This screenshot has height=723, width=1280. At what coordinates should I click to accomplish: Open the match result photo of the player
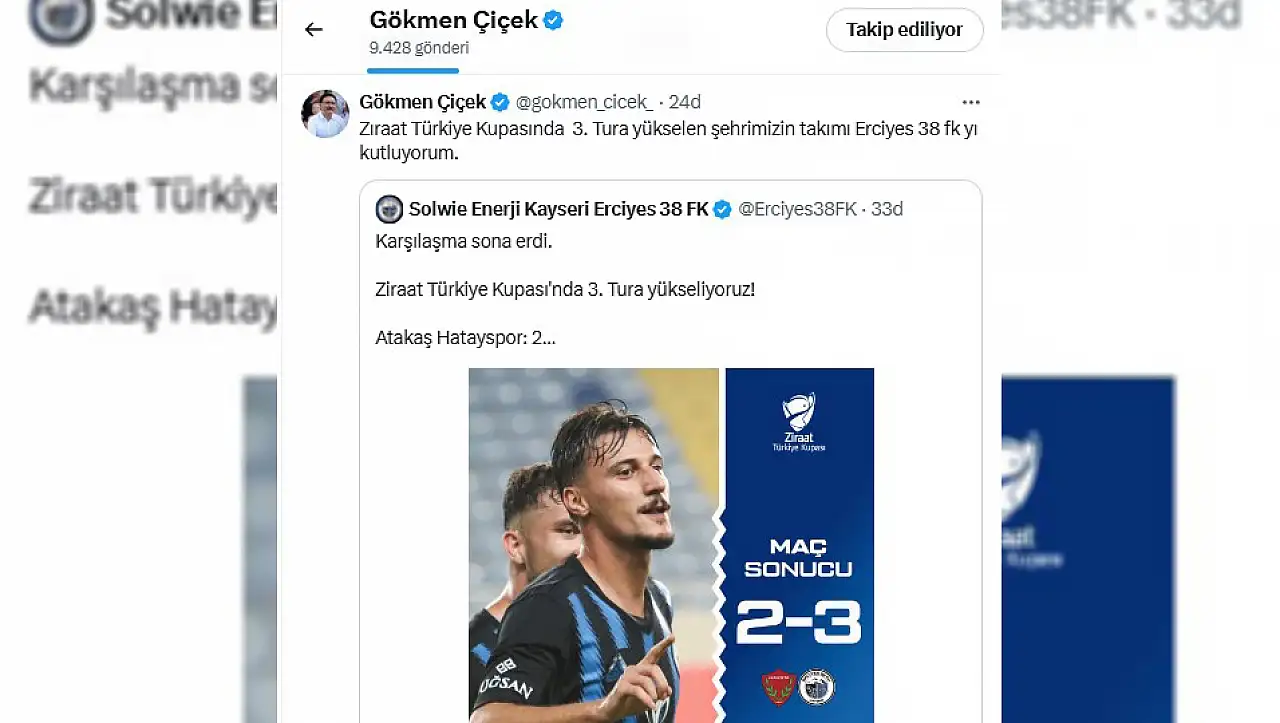point(593,545)
